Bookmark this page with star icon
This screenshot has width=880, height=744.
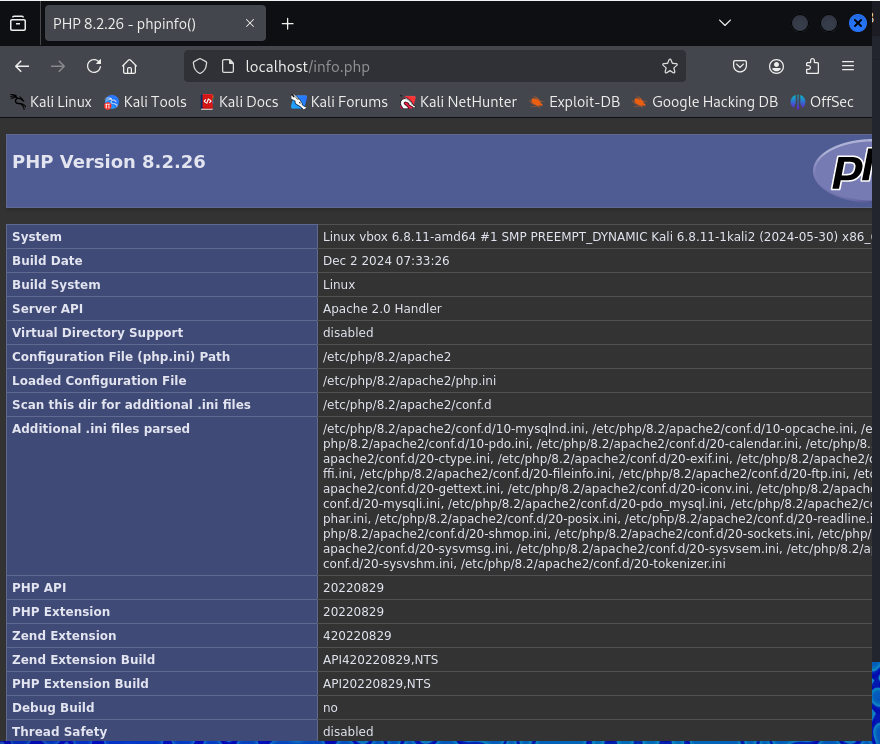coord(669,66)
